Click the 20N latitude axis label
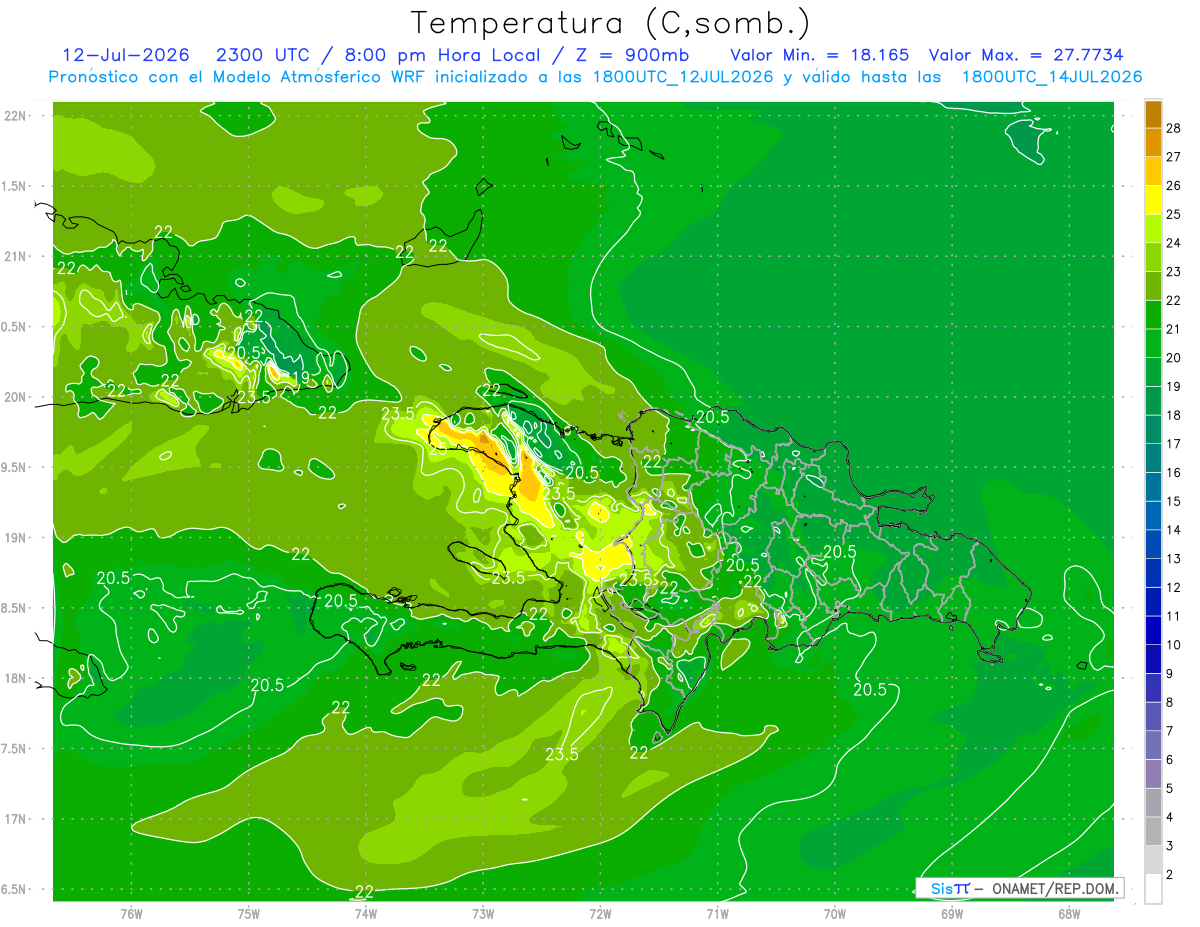 click(16, 397)
